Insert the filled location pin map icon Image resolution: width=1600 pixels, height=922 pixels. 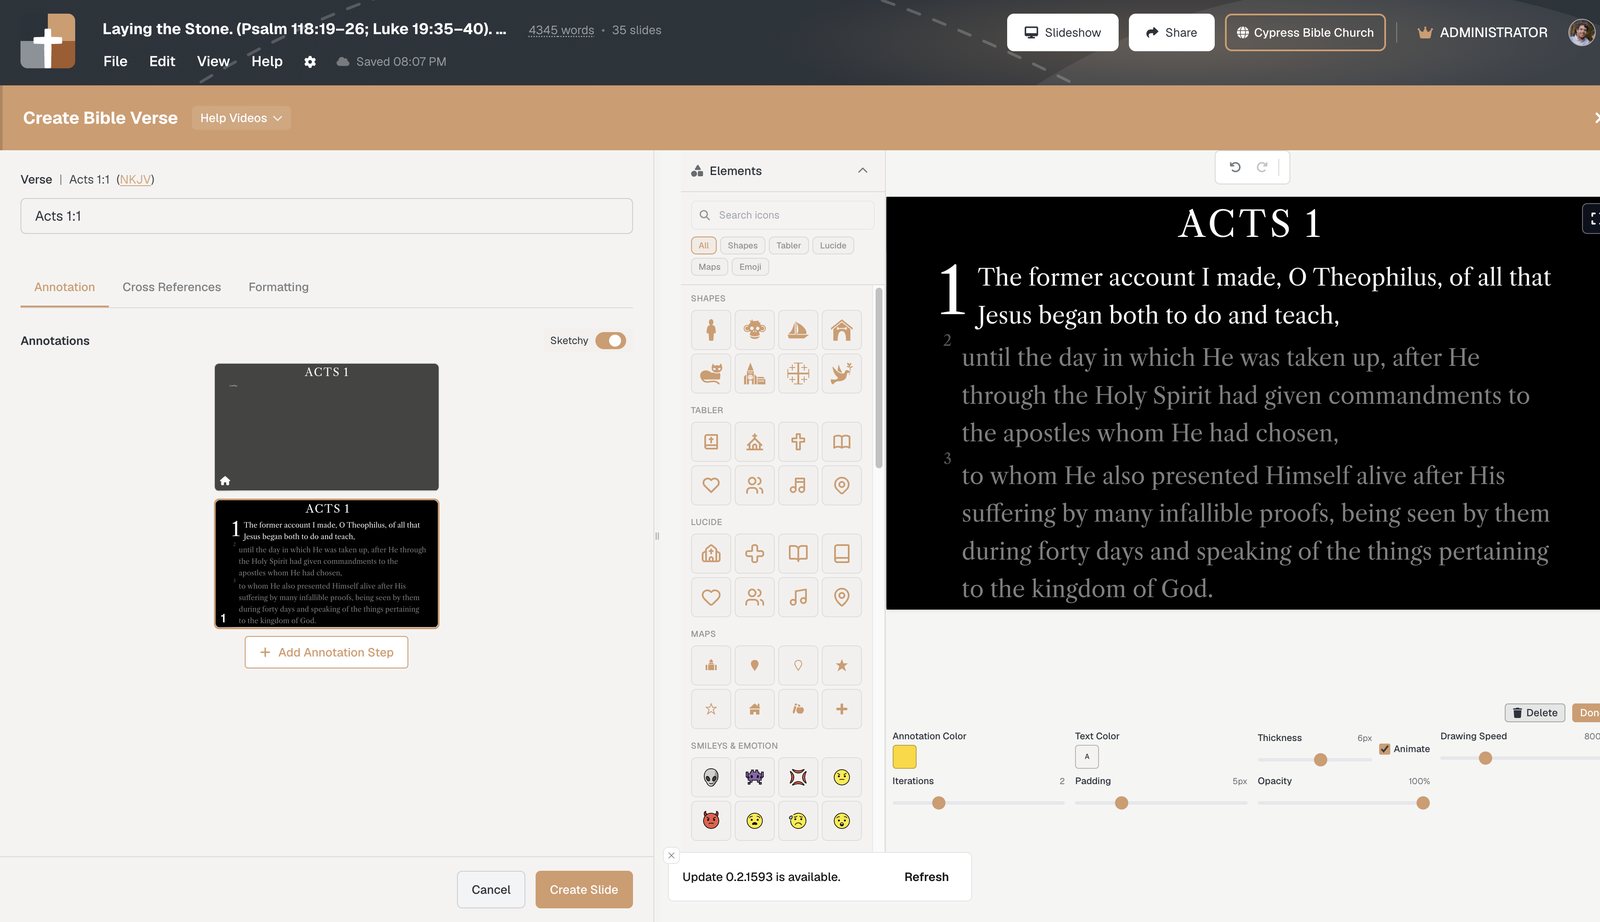coord(755,665)
